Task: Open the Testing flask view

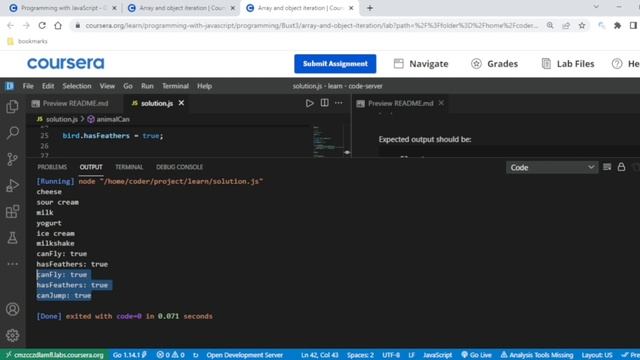Action: 12,238
